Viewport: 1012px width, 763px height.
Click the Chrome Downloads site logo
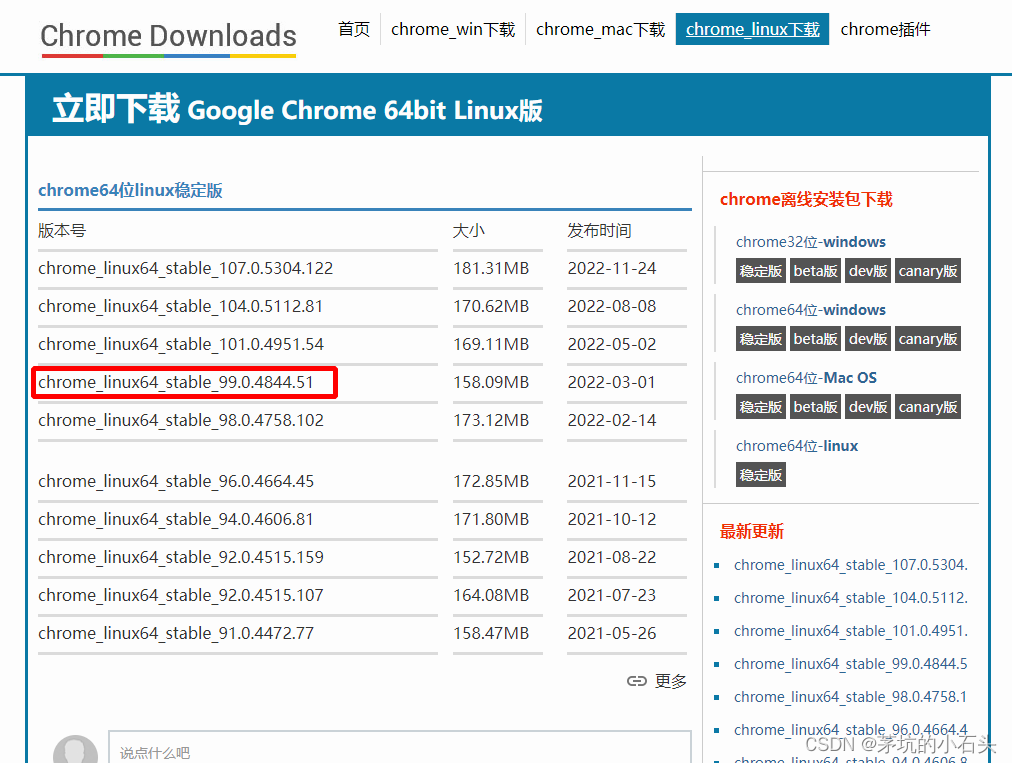(167, 35)
